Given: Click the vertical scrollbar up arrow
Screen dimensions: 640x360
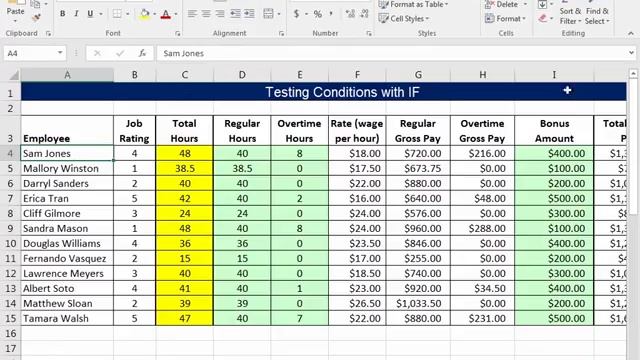Looking at the screenshot, I should (633, 74).
